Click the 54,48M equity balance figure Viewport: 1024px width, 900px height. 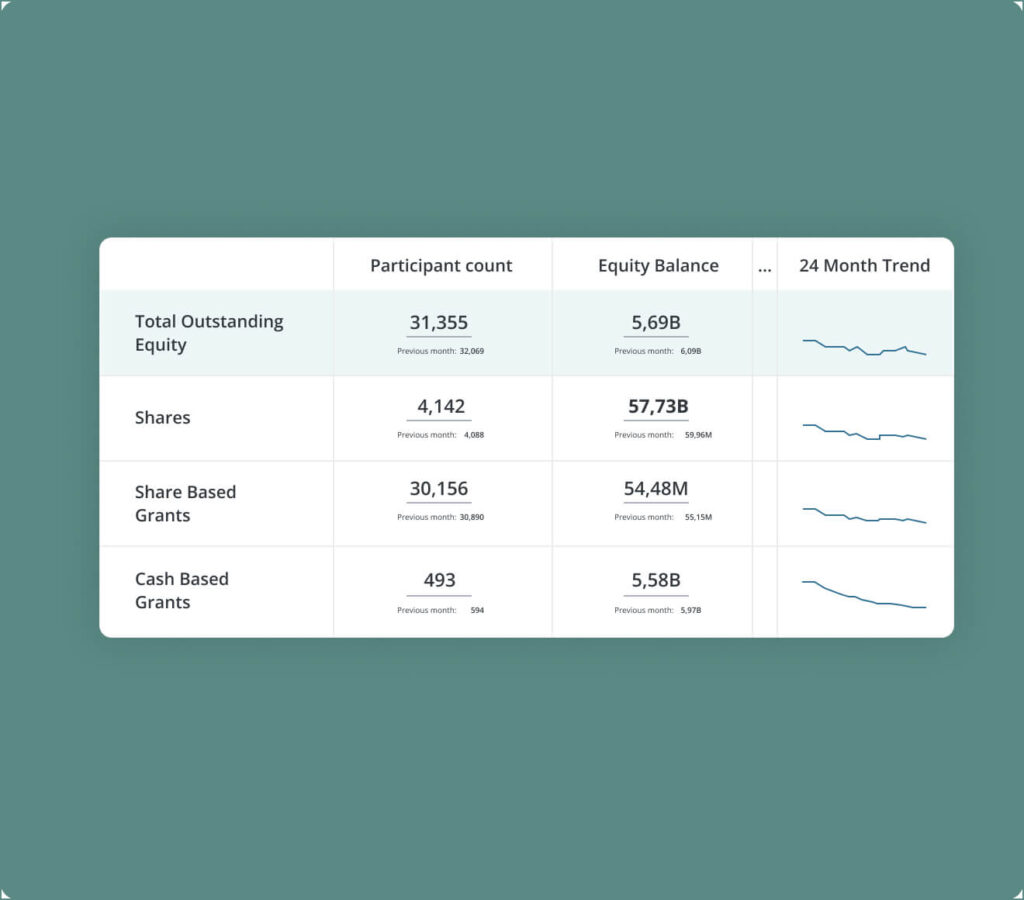point(656,489)
